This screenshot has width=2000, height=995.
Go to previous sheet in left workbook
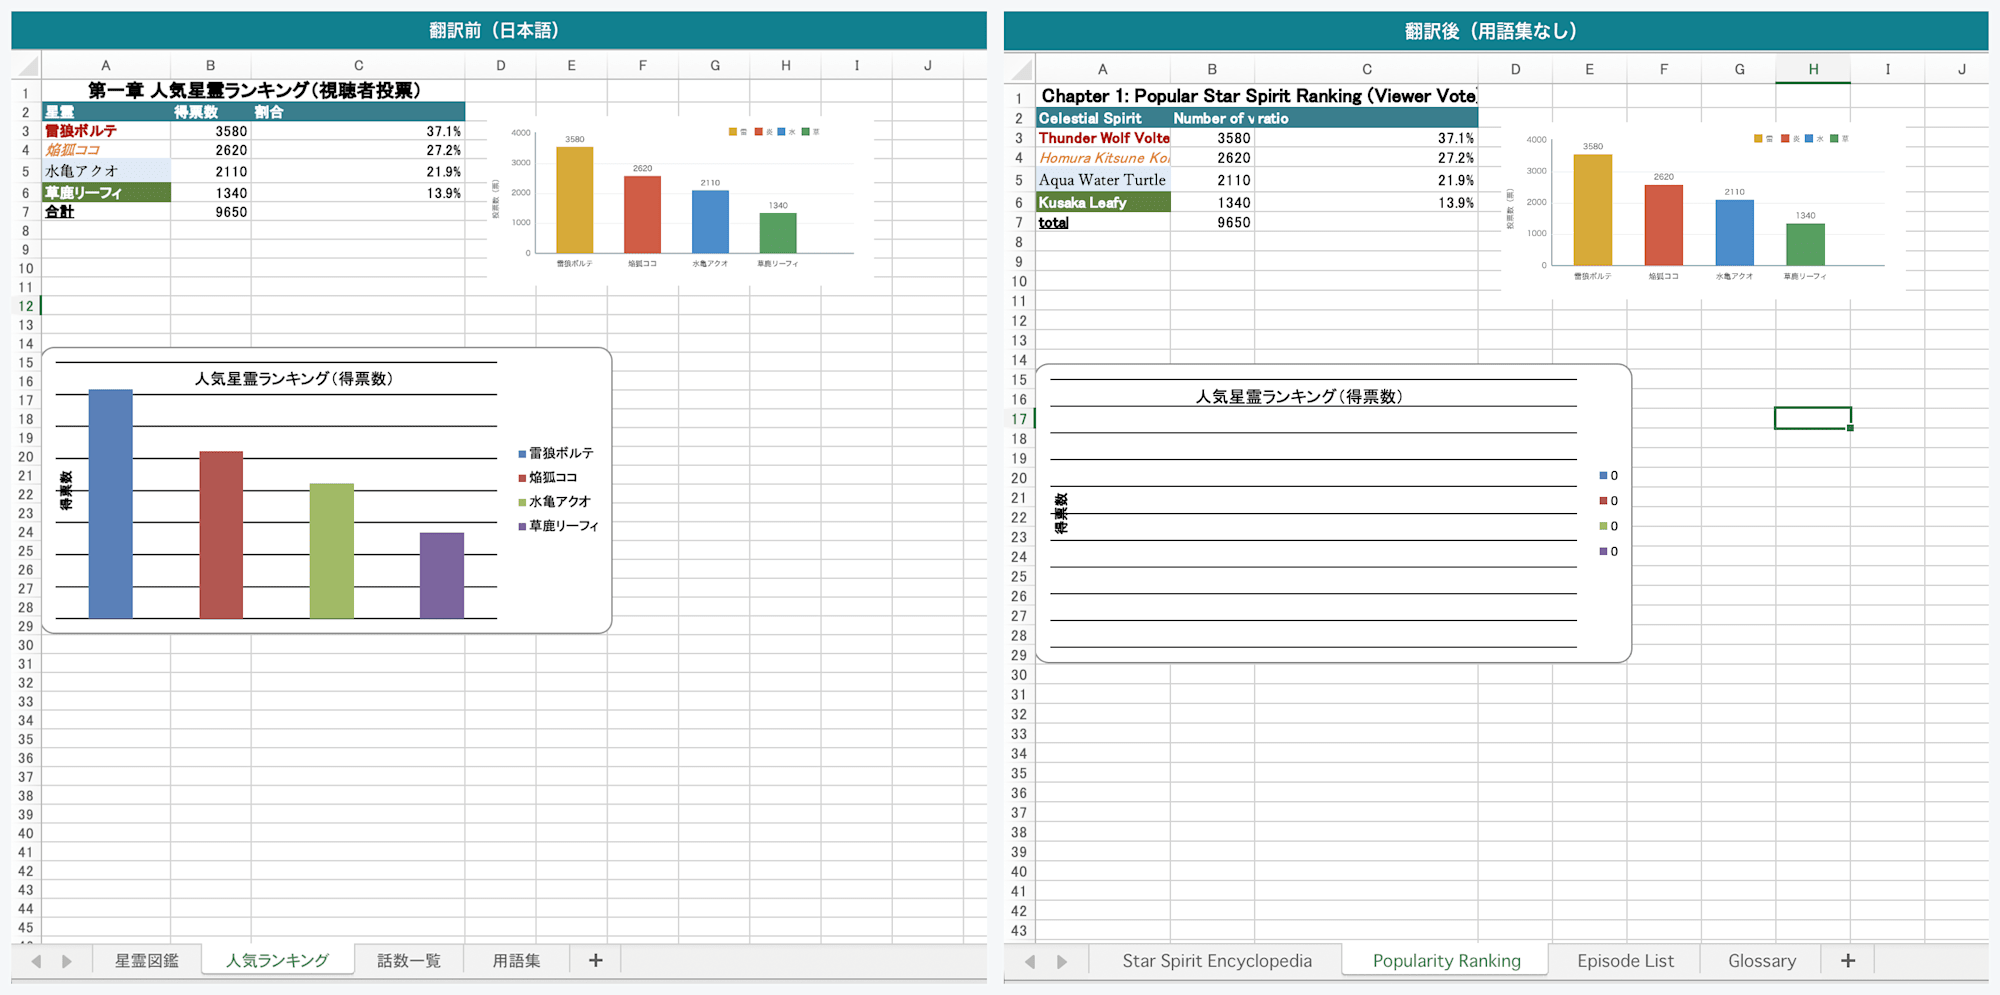point(37,961)
